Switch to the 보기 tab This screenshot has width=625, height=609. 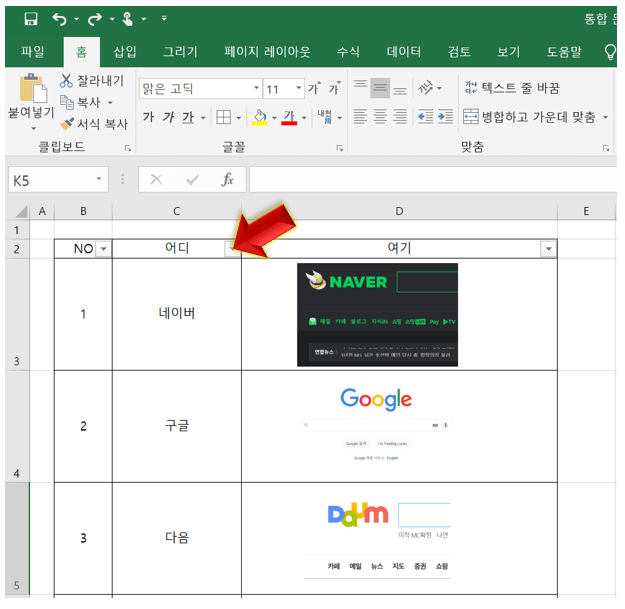[509, 51]
